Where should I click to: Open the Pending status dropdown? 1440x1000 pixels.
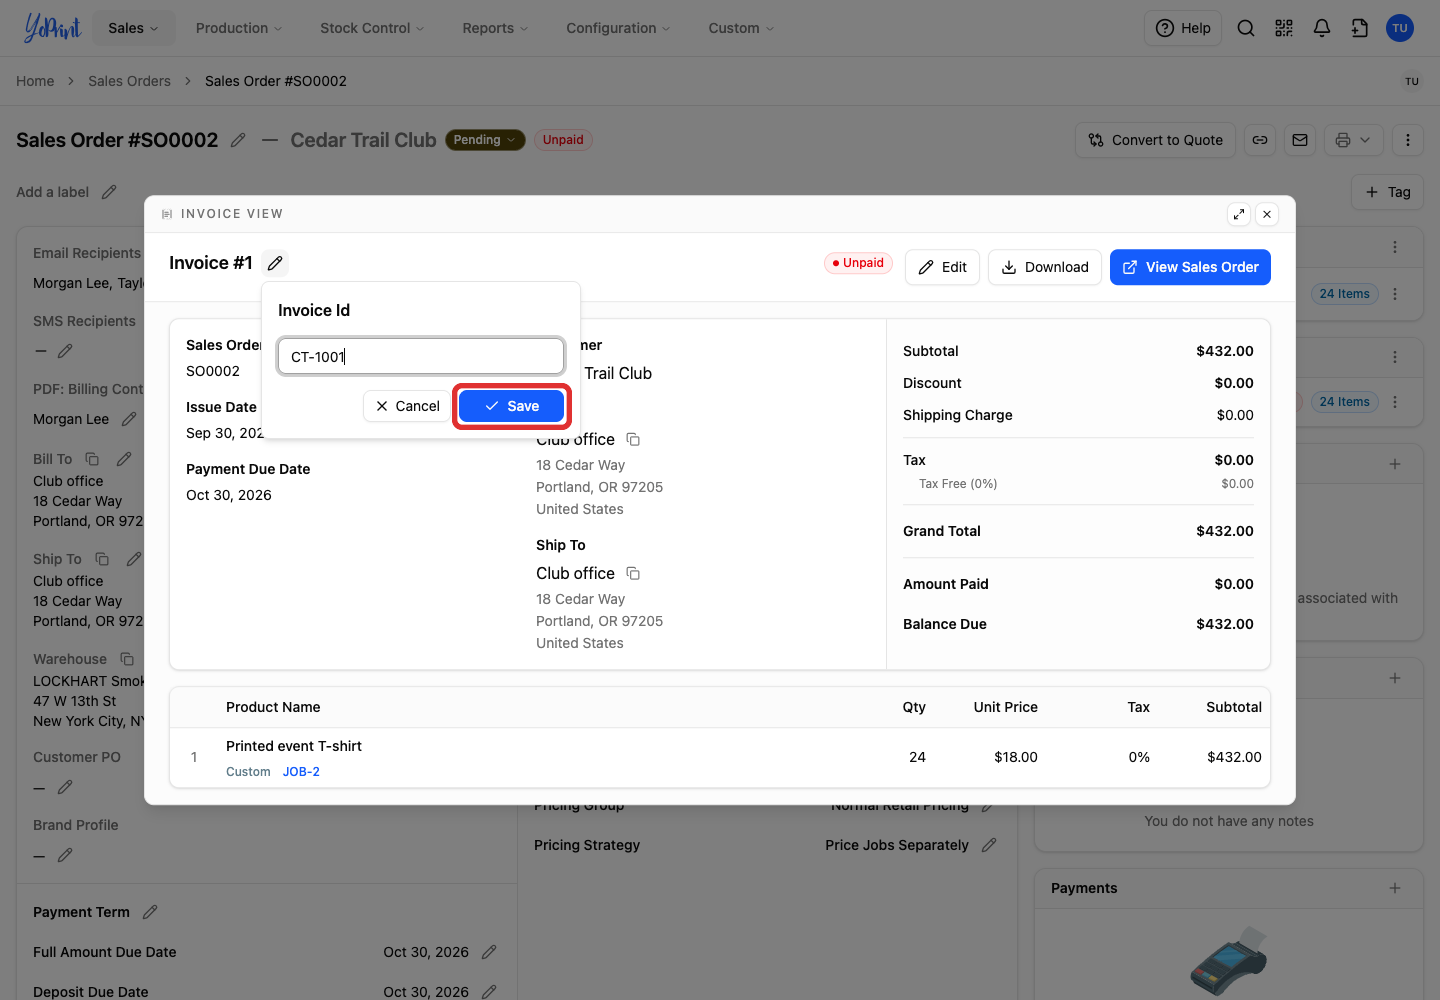point(485,140)
